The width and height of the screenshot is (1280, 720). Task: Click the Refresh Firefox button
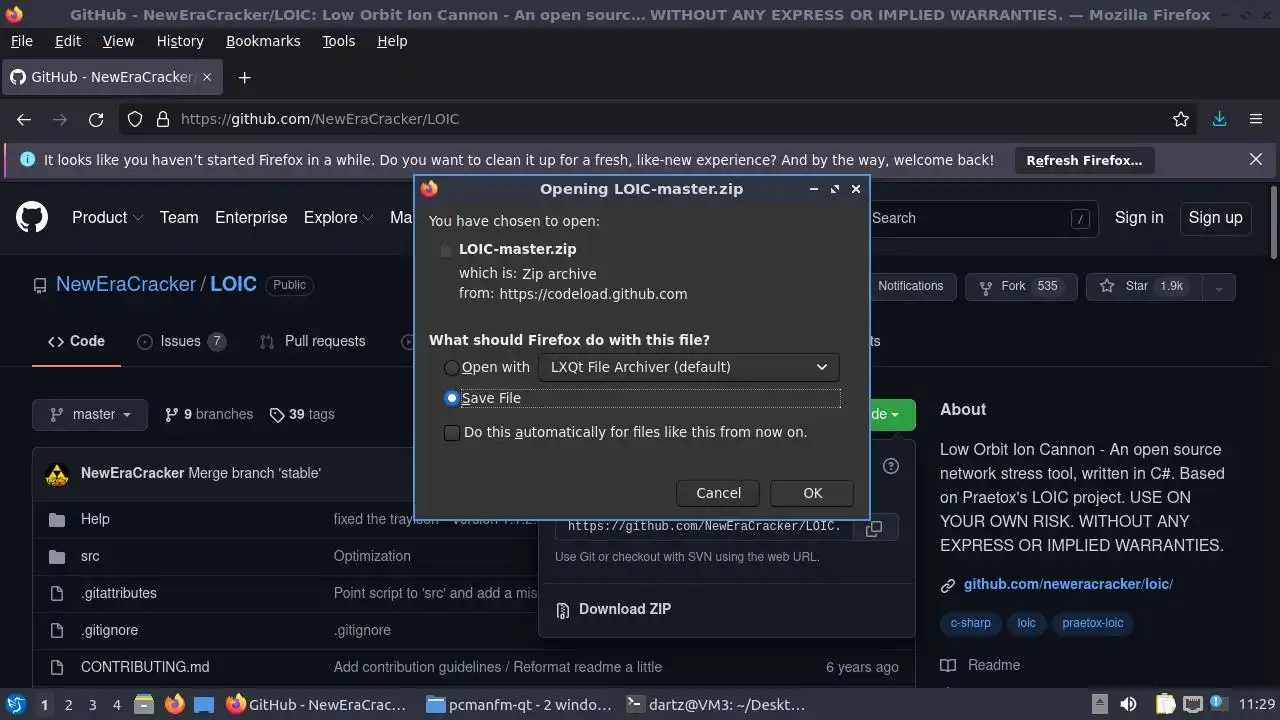(1084, 160)
